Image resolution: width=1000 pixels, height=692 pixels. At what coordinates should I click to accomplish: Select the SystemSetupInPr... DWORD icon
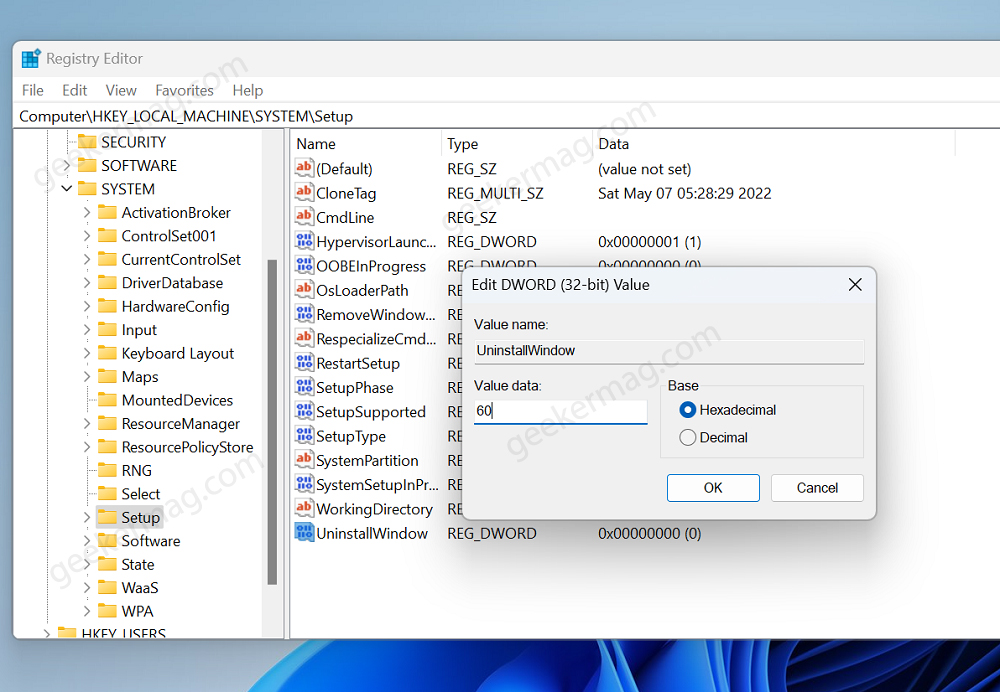pos(304,484)
